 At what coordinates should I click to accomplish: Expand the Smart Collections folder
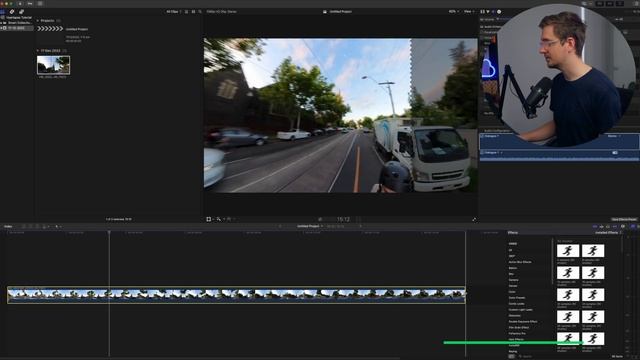pos(1,23)
